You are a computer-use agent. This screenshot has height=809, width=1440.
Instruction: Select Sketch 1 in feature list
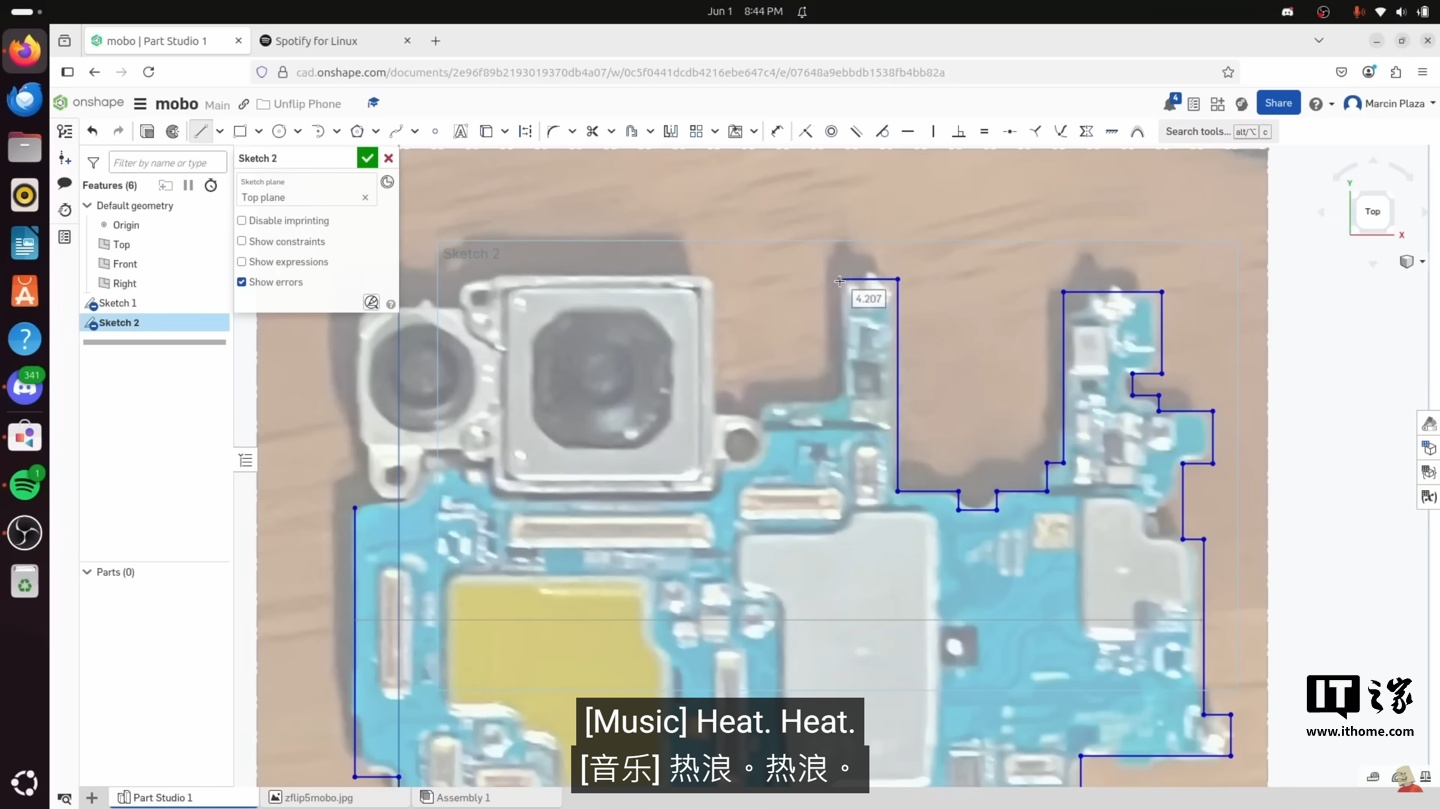pos(117,303)
